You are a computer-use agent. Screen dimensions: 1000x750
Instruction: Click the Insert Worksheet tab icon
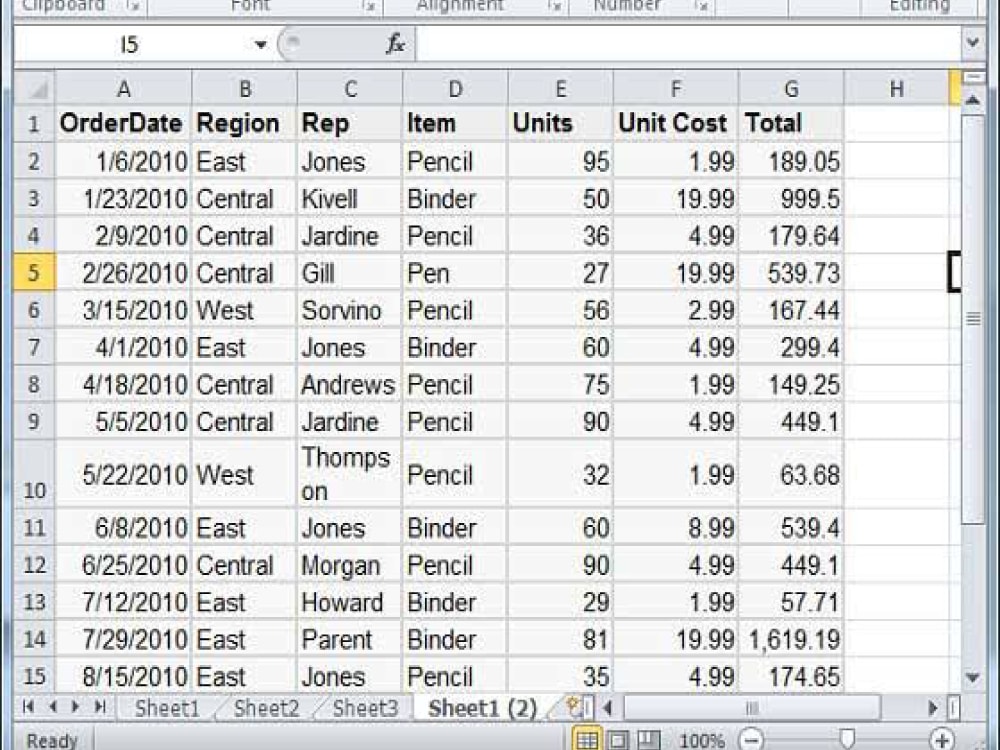[x=573, y=707]
